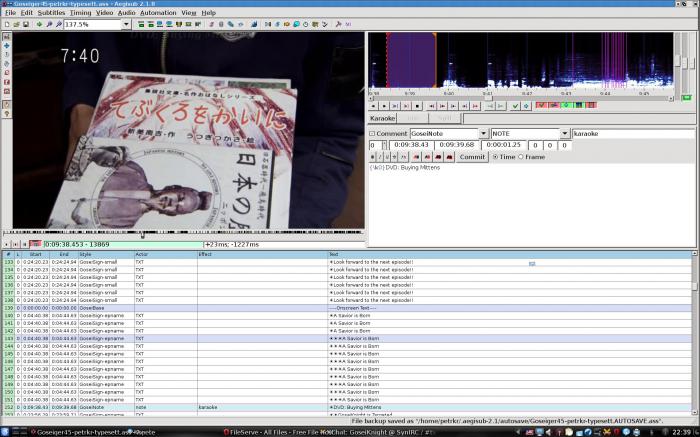Screen dimensions: 700x437
Task: Open the Automation menu
Action: tap(158, 12)
